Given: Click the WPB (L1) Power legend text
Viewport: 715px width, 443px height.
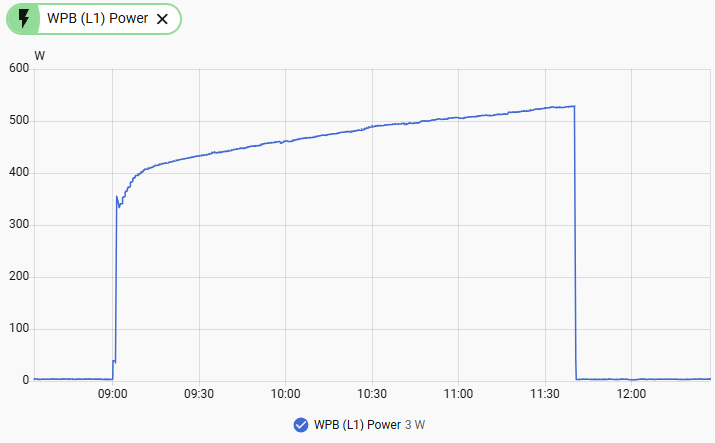Looking at the screenshot, I should tap(357, 425).
